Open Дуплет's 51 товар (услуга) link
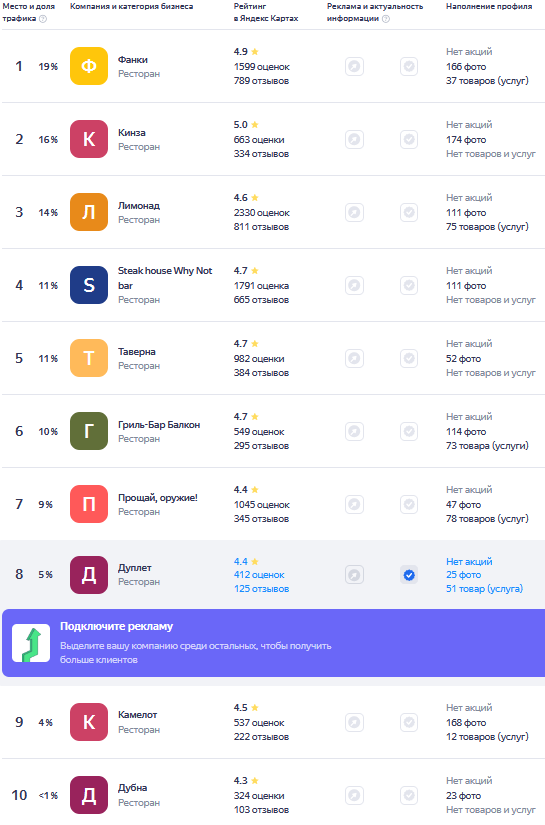Screen dimensions: 545x825 click(485, 589)
